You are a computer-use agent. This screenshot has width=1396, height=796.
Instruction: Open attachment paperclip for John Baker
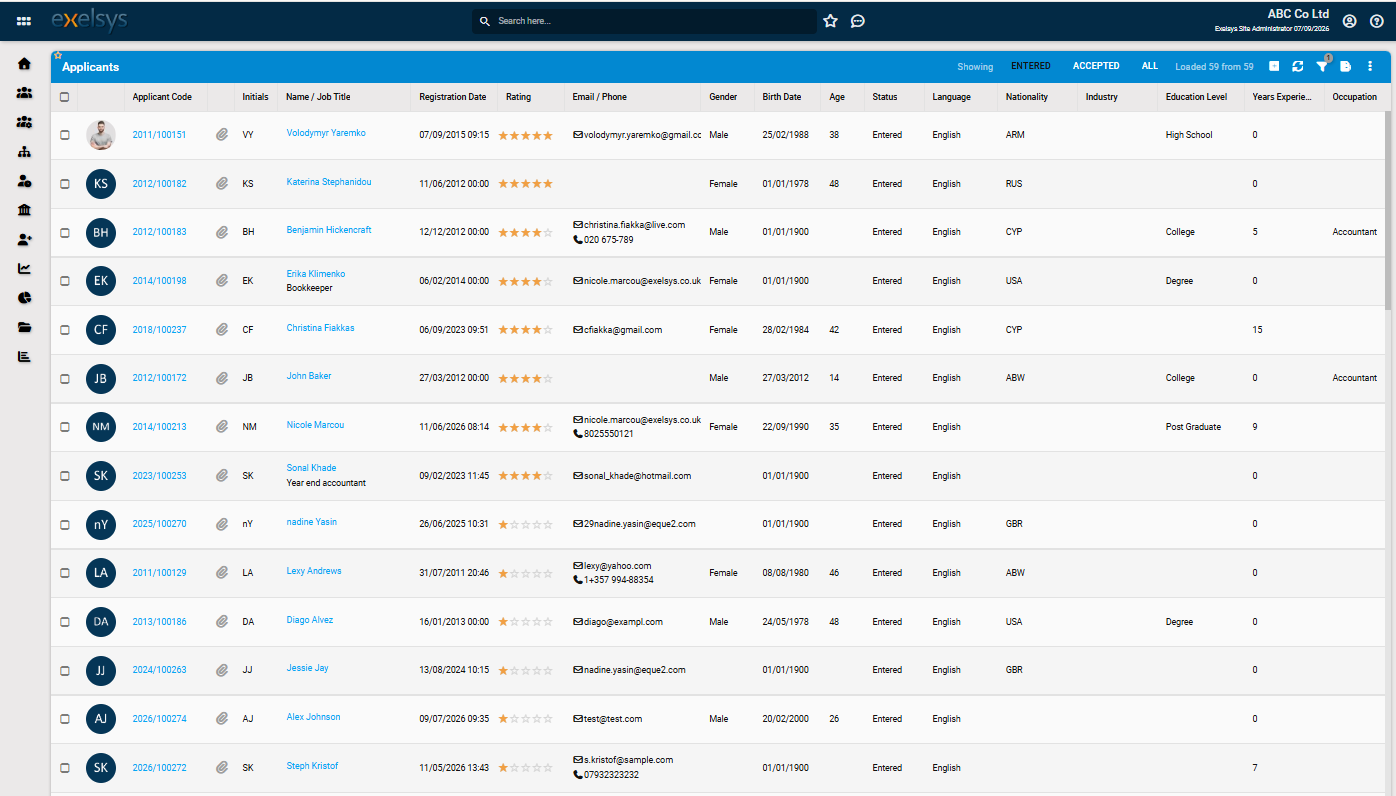pos(222,378)
